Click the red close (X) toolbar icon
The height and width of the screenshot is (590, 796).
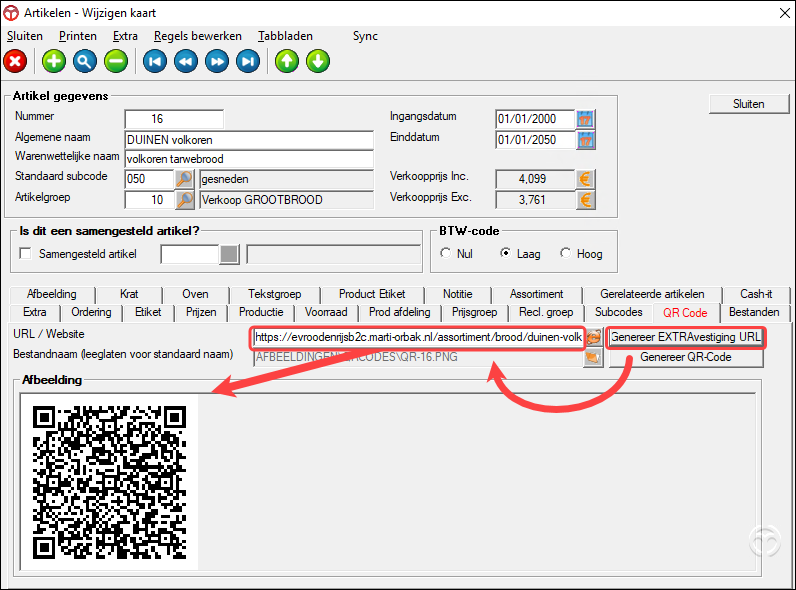point(15,61)
